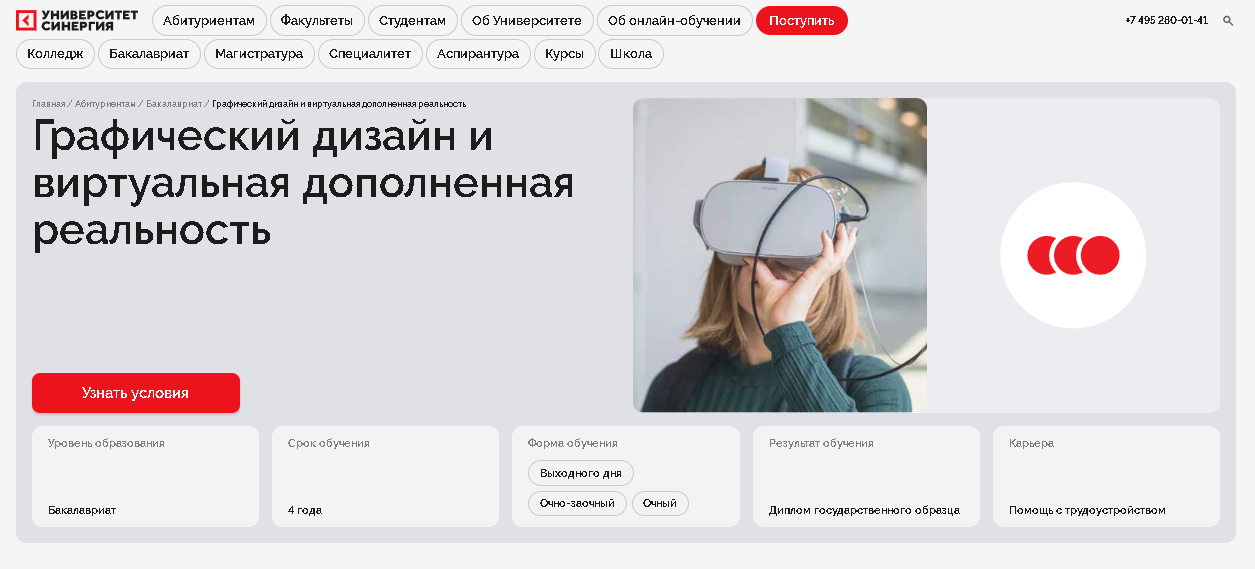Click the Университет Синергия logo

pos(77,20)
